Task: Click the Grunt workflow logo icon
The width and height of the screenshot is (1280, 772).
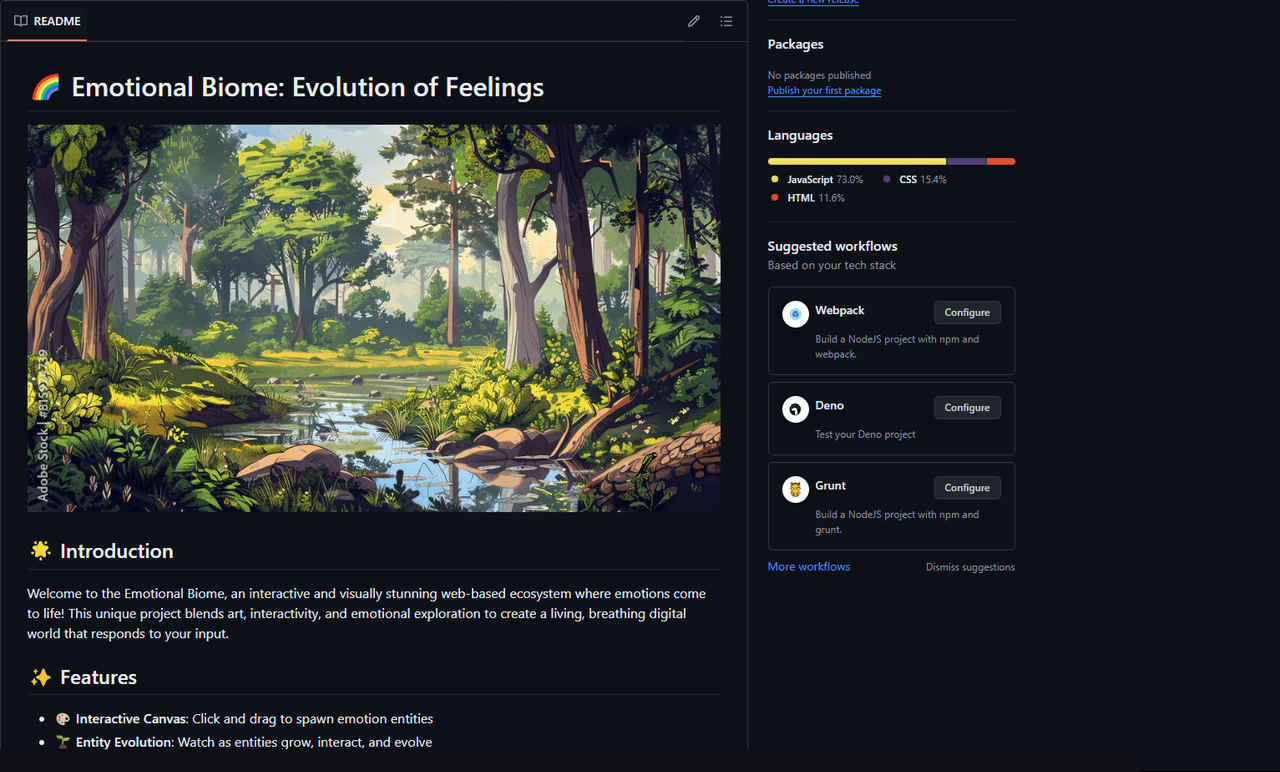Action: click(x=795, y=489)
